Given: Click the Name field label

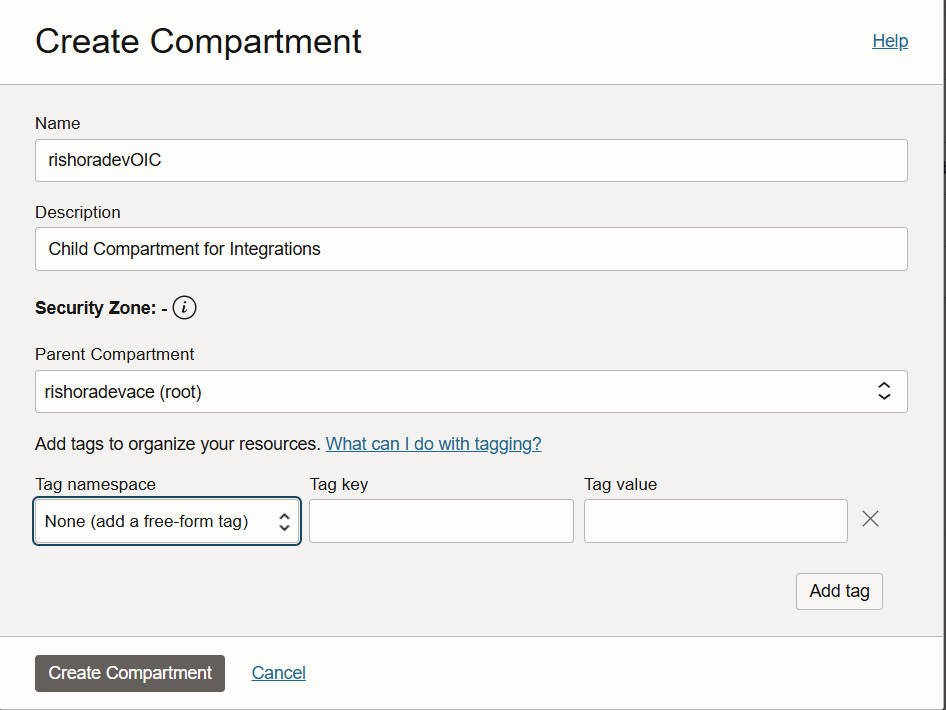Looking at the screenshot, I should coord(57,124).
